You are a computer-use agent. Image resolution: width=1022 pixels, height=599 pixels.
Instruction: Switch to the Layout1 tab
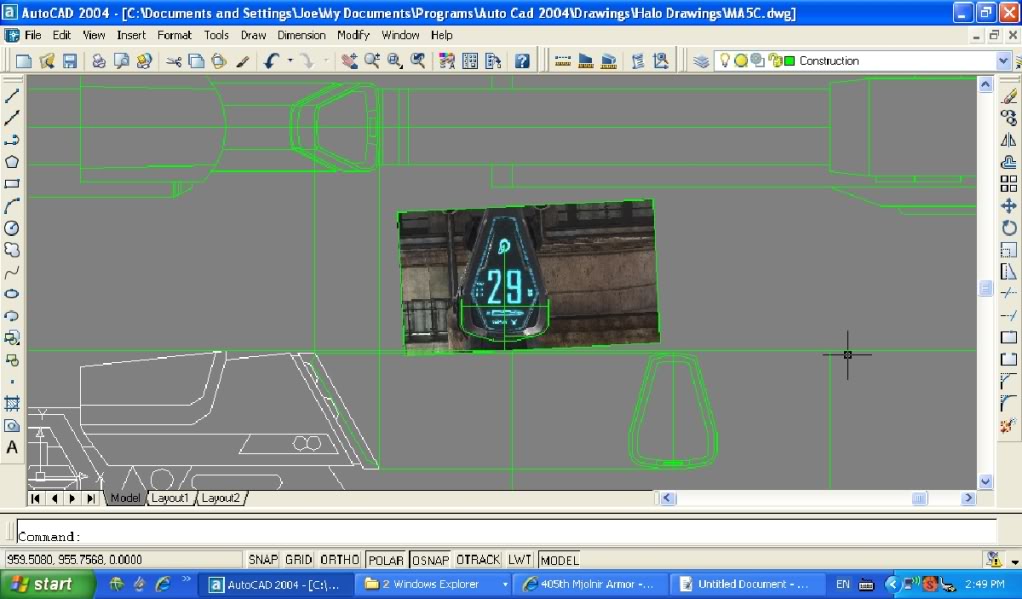[170, 498]
